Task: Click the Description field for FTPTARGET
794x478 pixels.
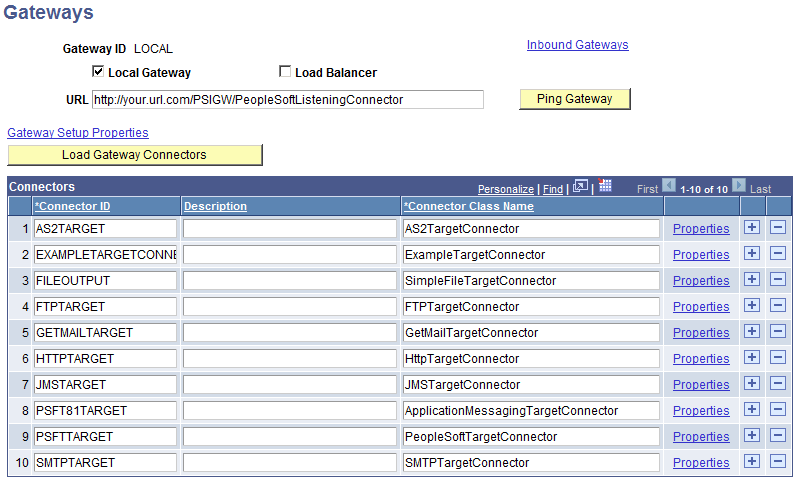Action: (290, 307)
